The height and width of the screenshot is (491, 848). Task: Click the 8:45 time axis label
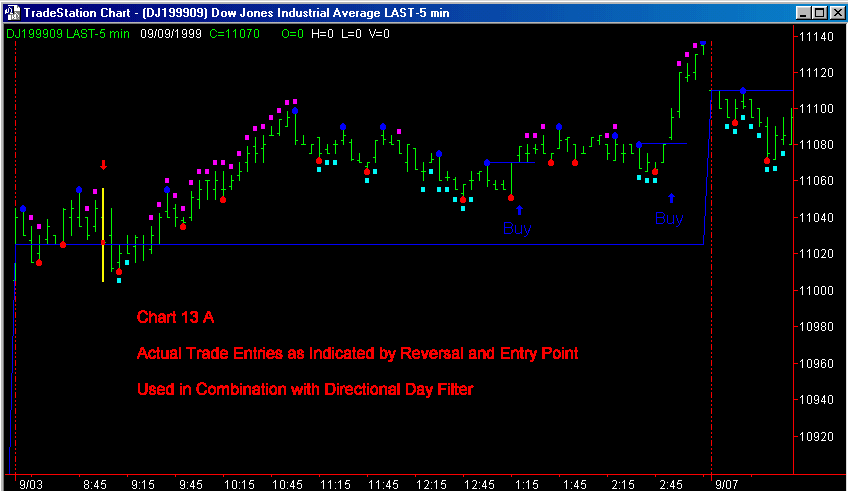tap(95, 485)
